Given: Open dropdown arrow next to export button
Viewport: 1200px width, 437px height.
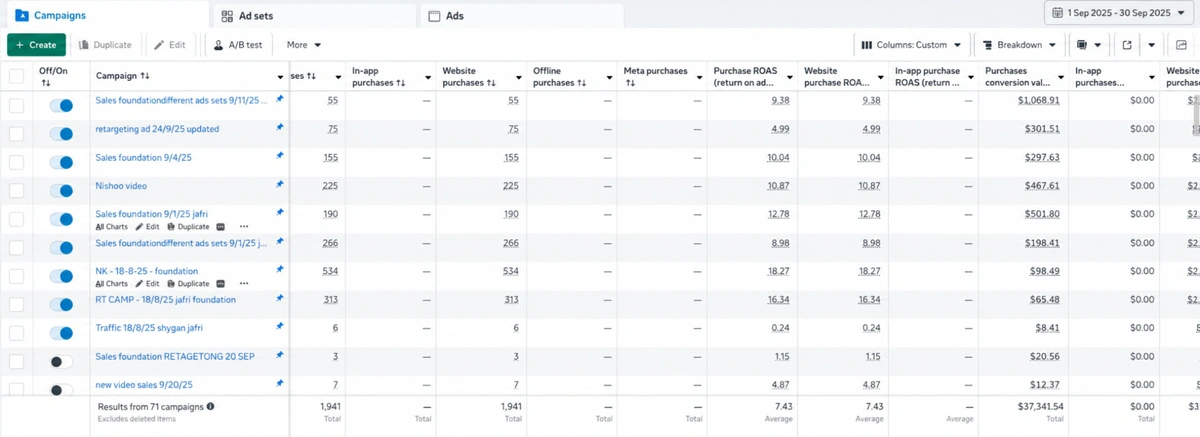Looking at the screenshot, I should [1152, 45].
